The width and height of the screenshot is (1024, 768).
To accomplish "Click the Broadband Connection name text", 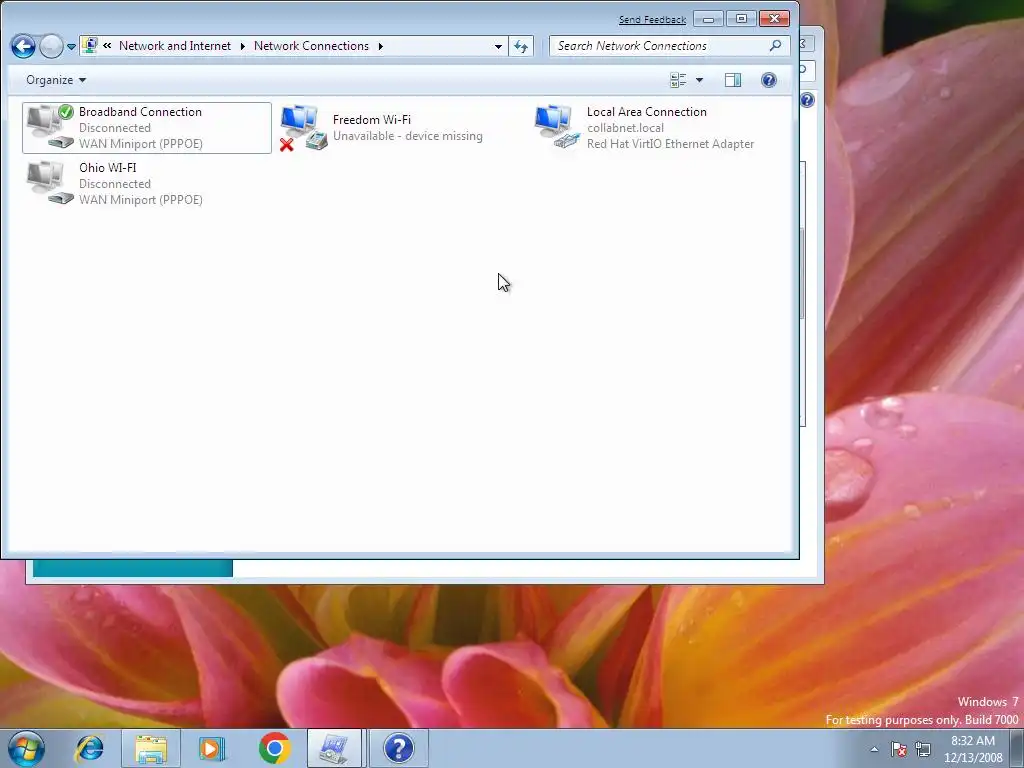I will coord(140,112).
